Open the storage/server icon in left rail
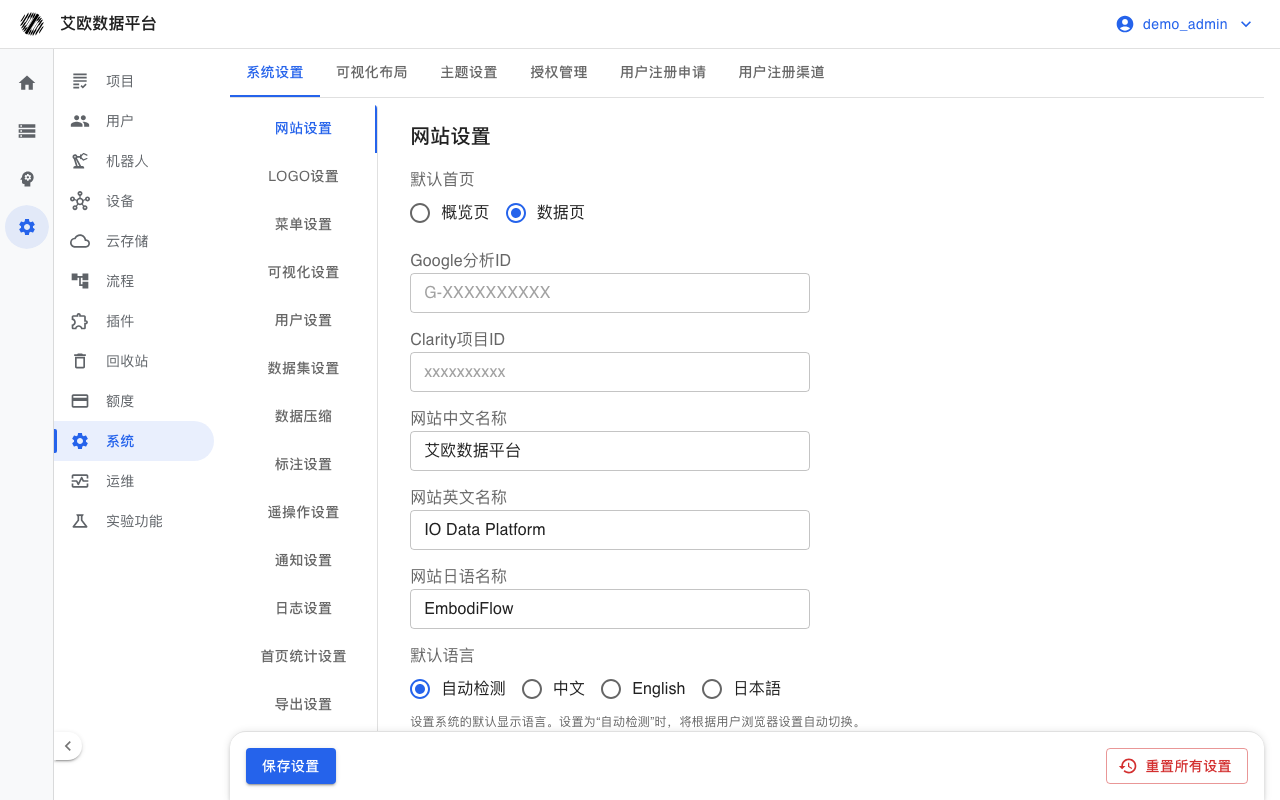This screenshot has height=800, width=1280. coord(27,131)
